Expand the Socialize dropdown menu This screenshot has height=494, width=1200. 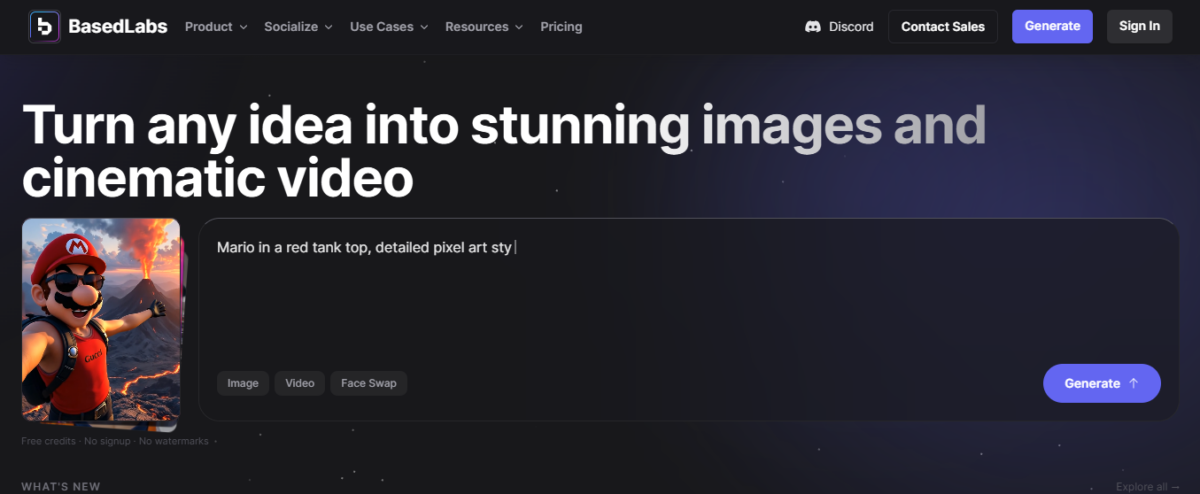pos(298,27)
